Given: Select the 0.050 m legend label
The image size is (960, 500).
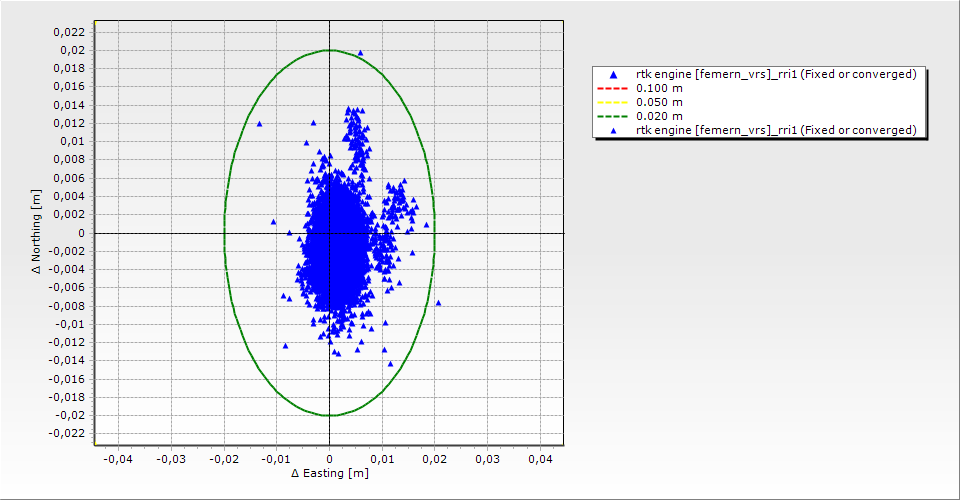Looking at the screenshot, I should point(659,102).
